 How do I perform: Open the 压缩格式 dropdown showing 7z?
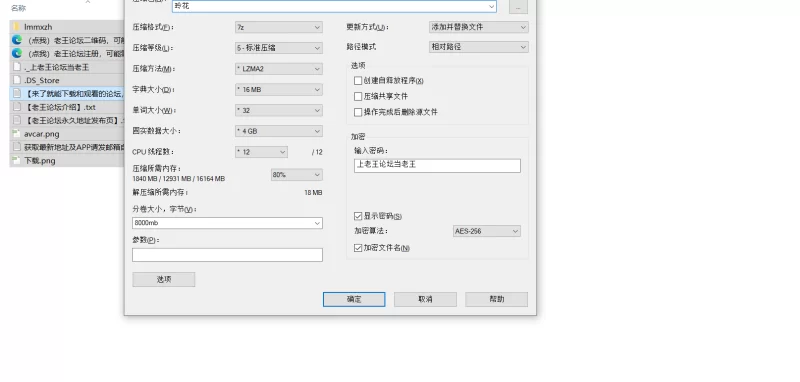pos(279,27)
